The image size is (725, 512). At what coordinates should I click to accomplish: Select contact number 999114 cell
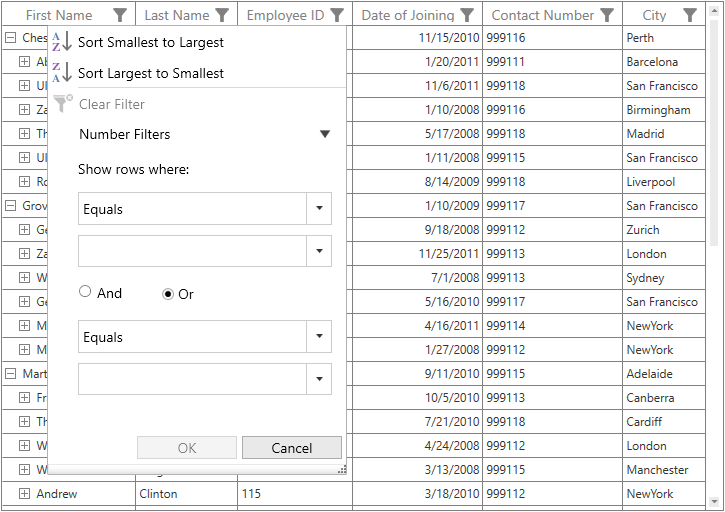click(553, 326)
